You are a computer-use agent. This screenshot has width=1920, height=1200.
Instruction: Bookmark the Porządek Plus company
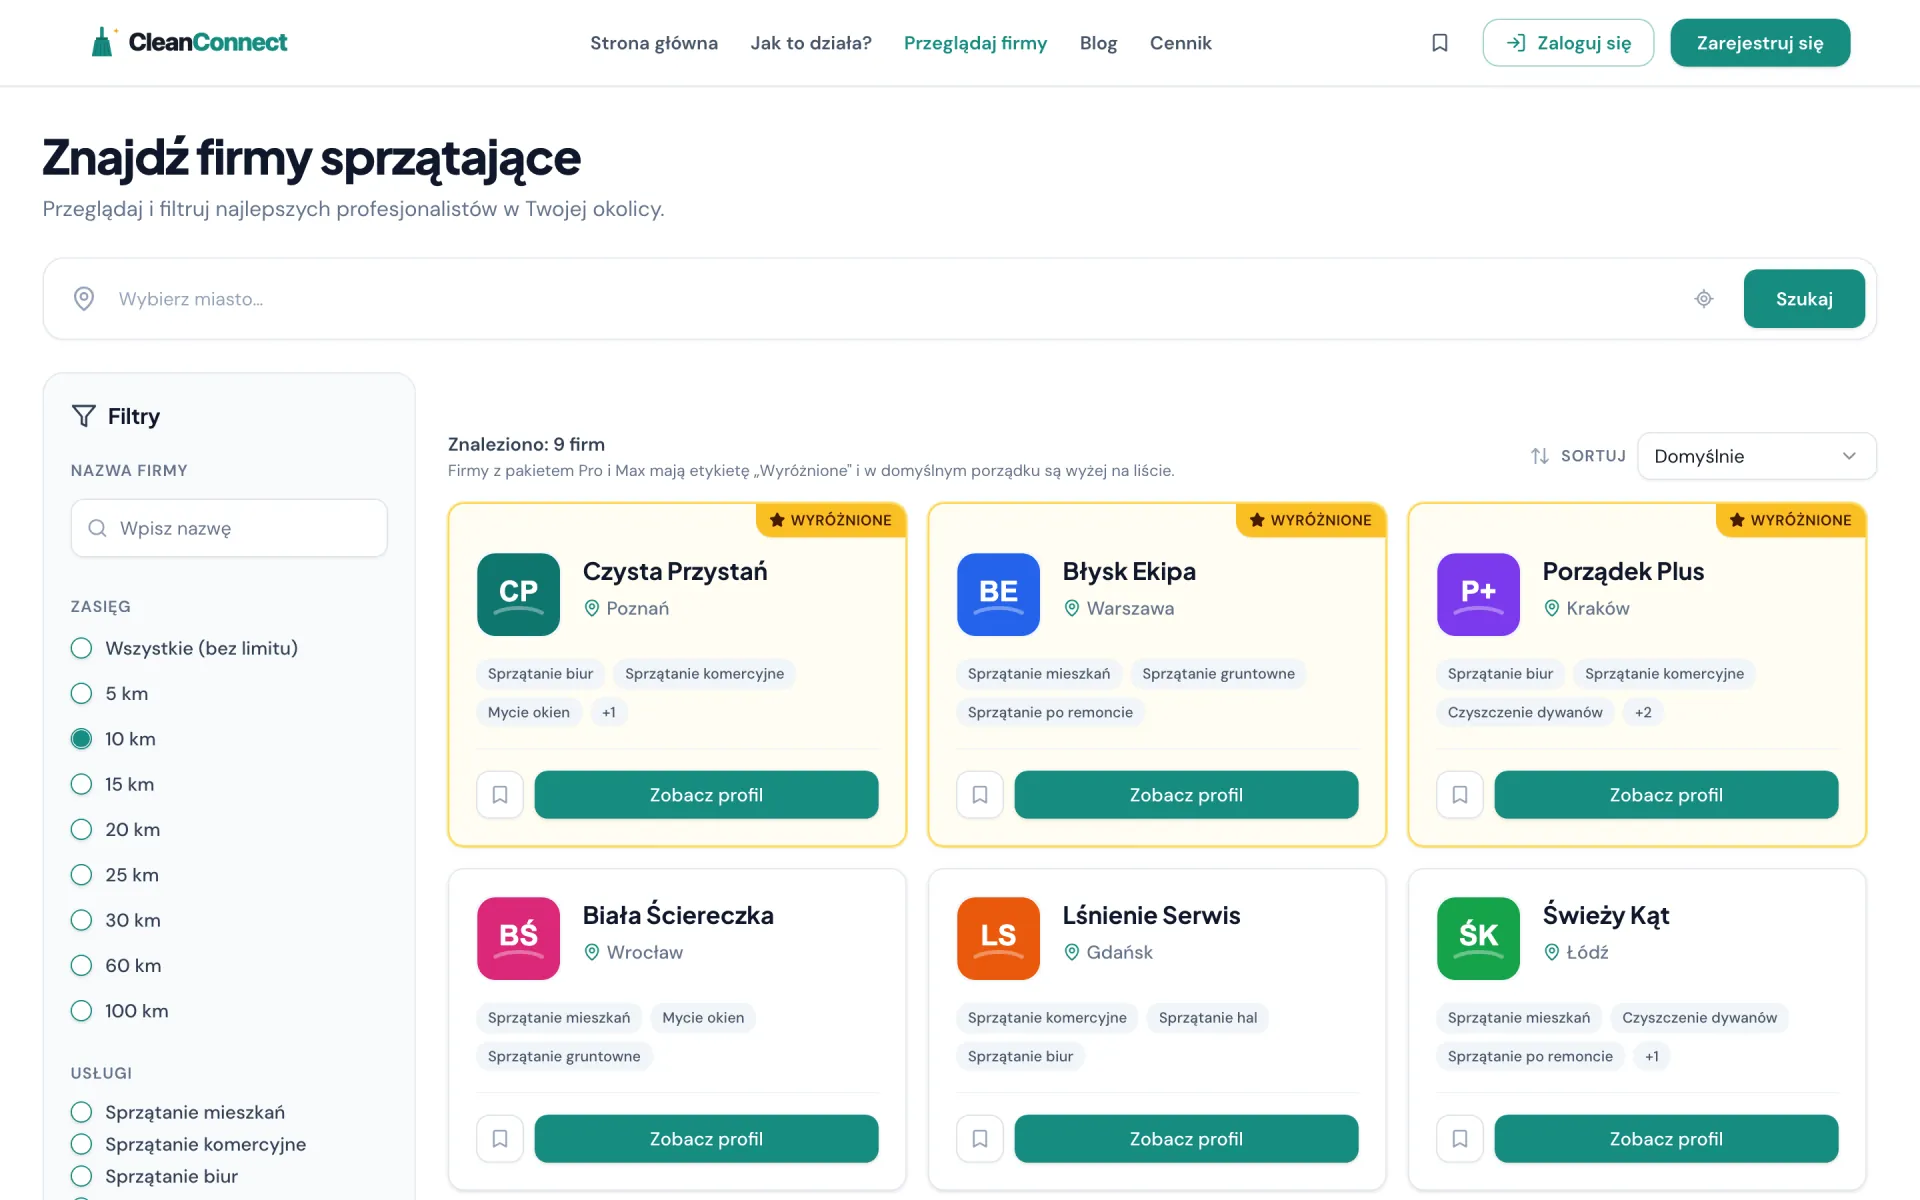coord(1460,795)
